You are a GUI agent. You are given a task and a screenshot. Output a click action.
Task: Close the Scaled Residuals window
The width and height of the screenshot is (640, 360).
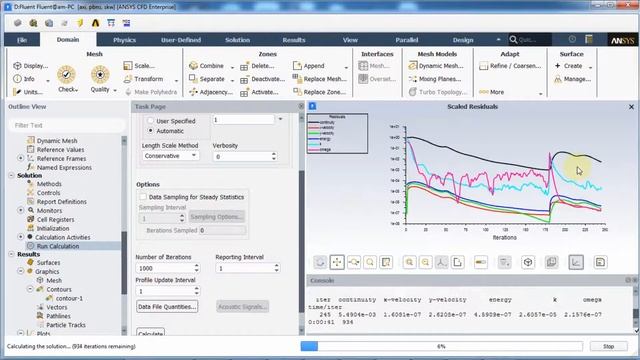tap(631, 107)
